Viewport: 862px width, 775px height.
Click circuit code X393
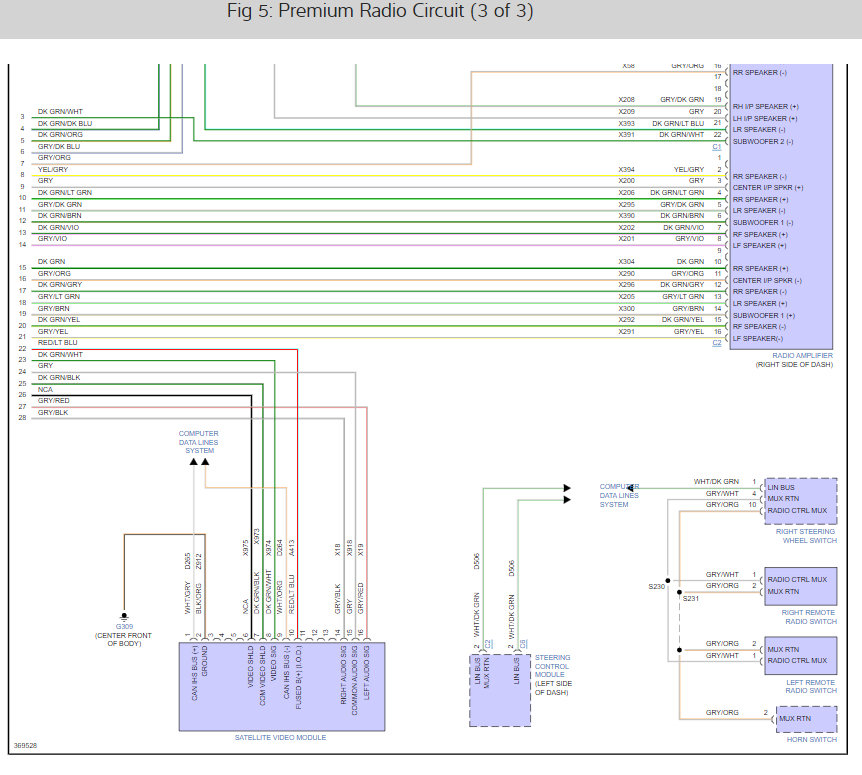tap(626, 123)
